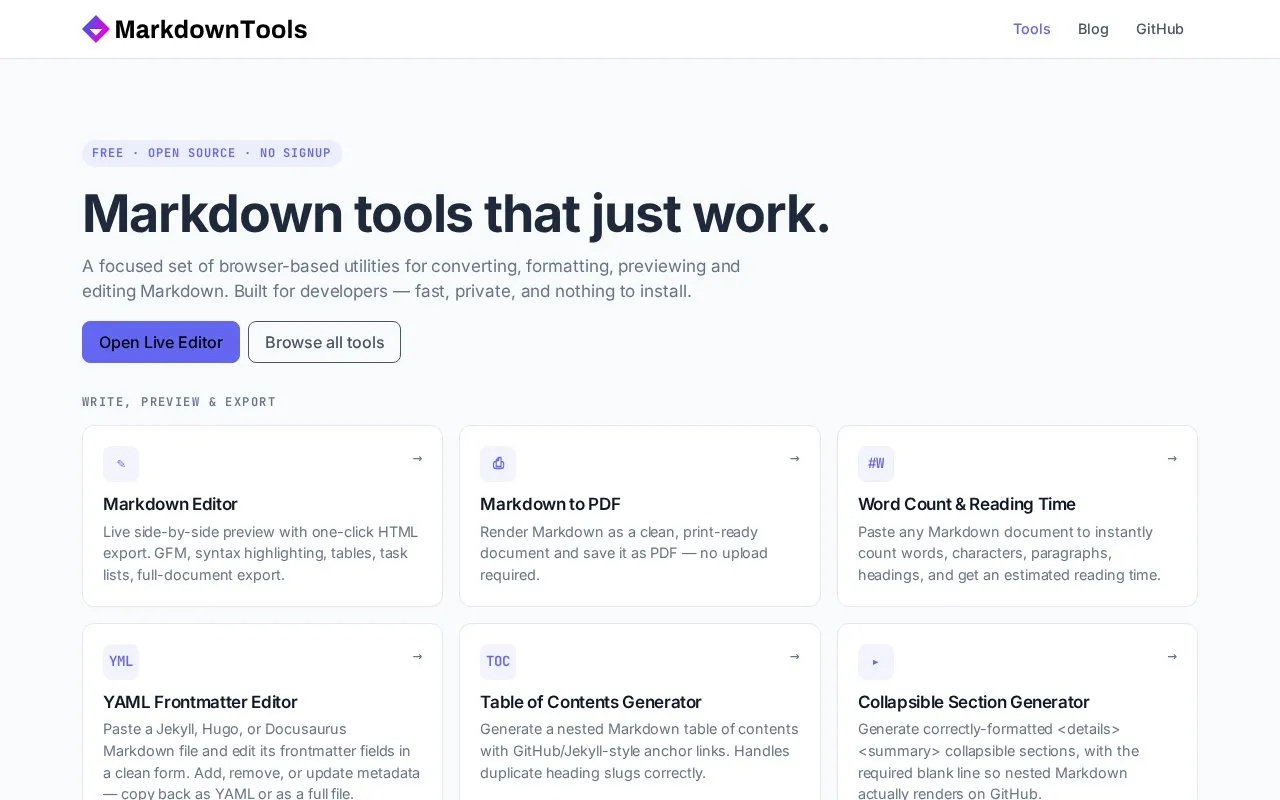Open the Markdown Editor title link

(x=170, y=504)
